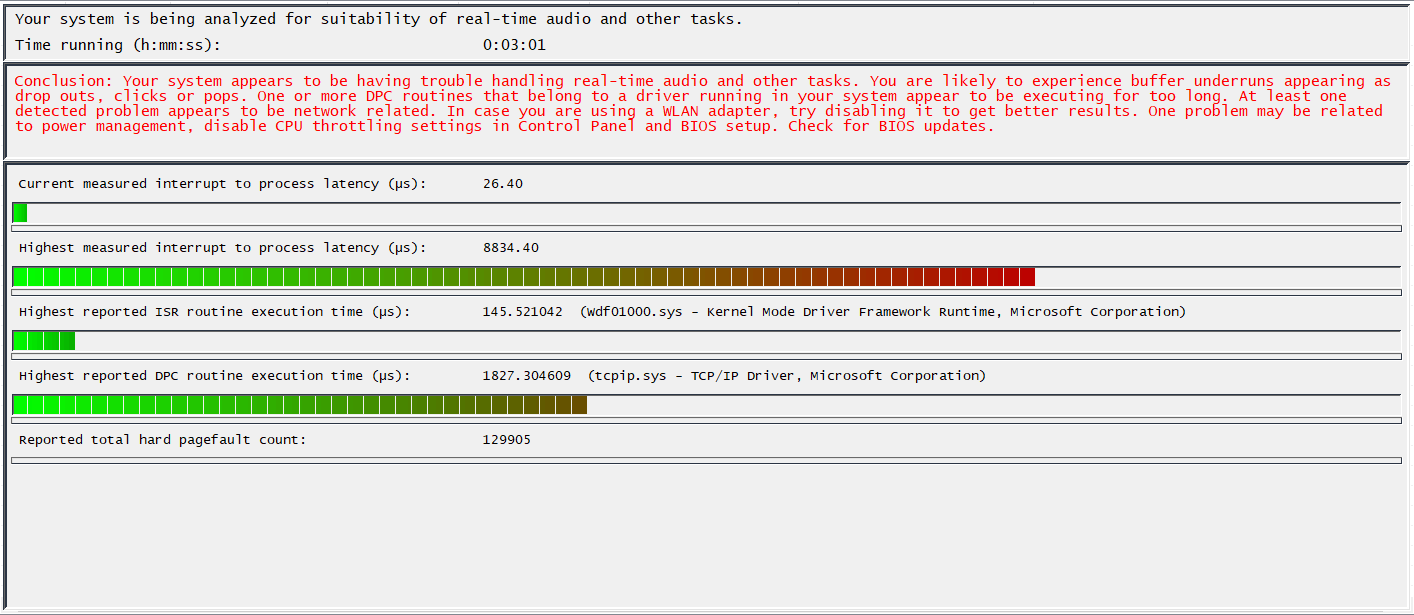Click the hard pagefault count value 129905
This screenshot has width=1414, height=615.
506,440
